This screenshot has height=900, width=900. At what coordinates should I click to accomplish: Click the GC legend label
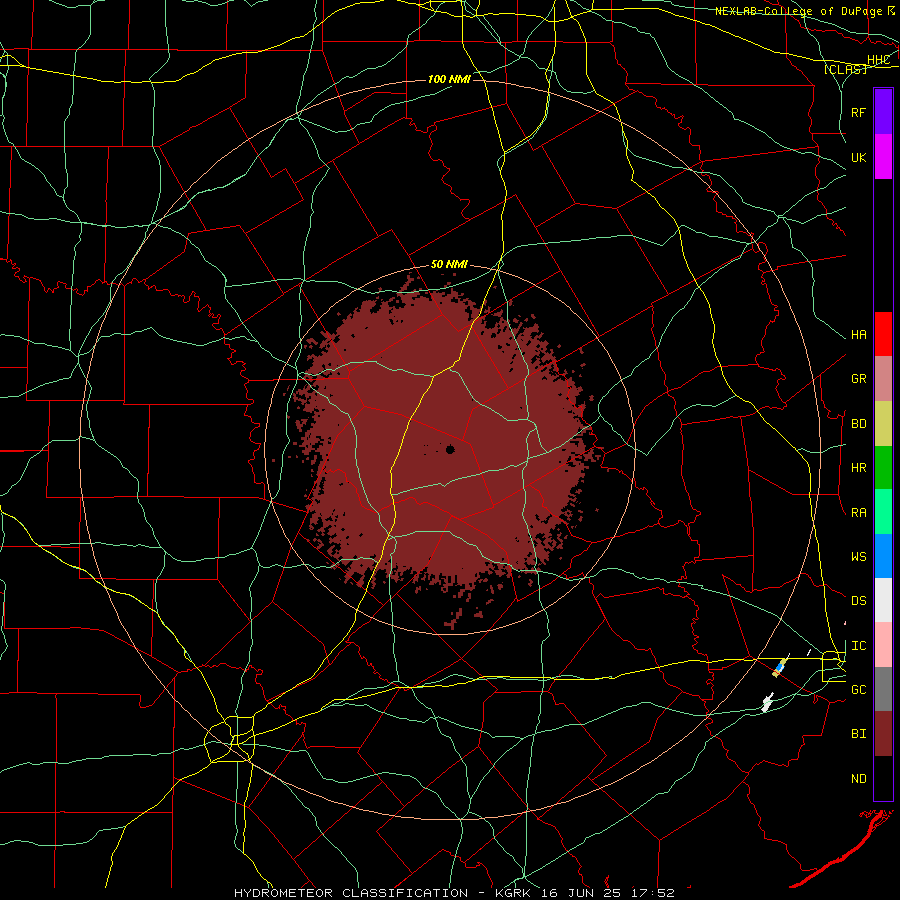[858, 690]
